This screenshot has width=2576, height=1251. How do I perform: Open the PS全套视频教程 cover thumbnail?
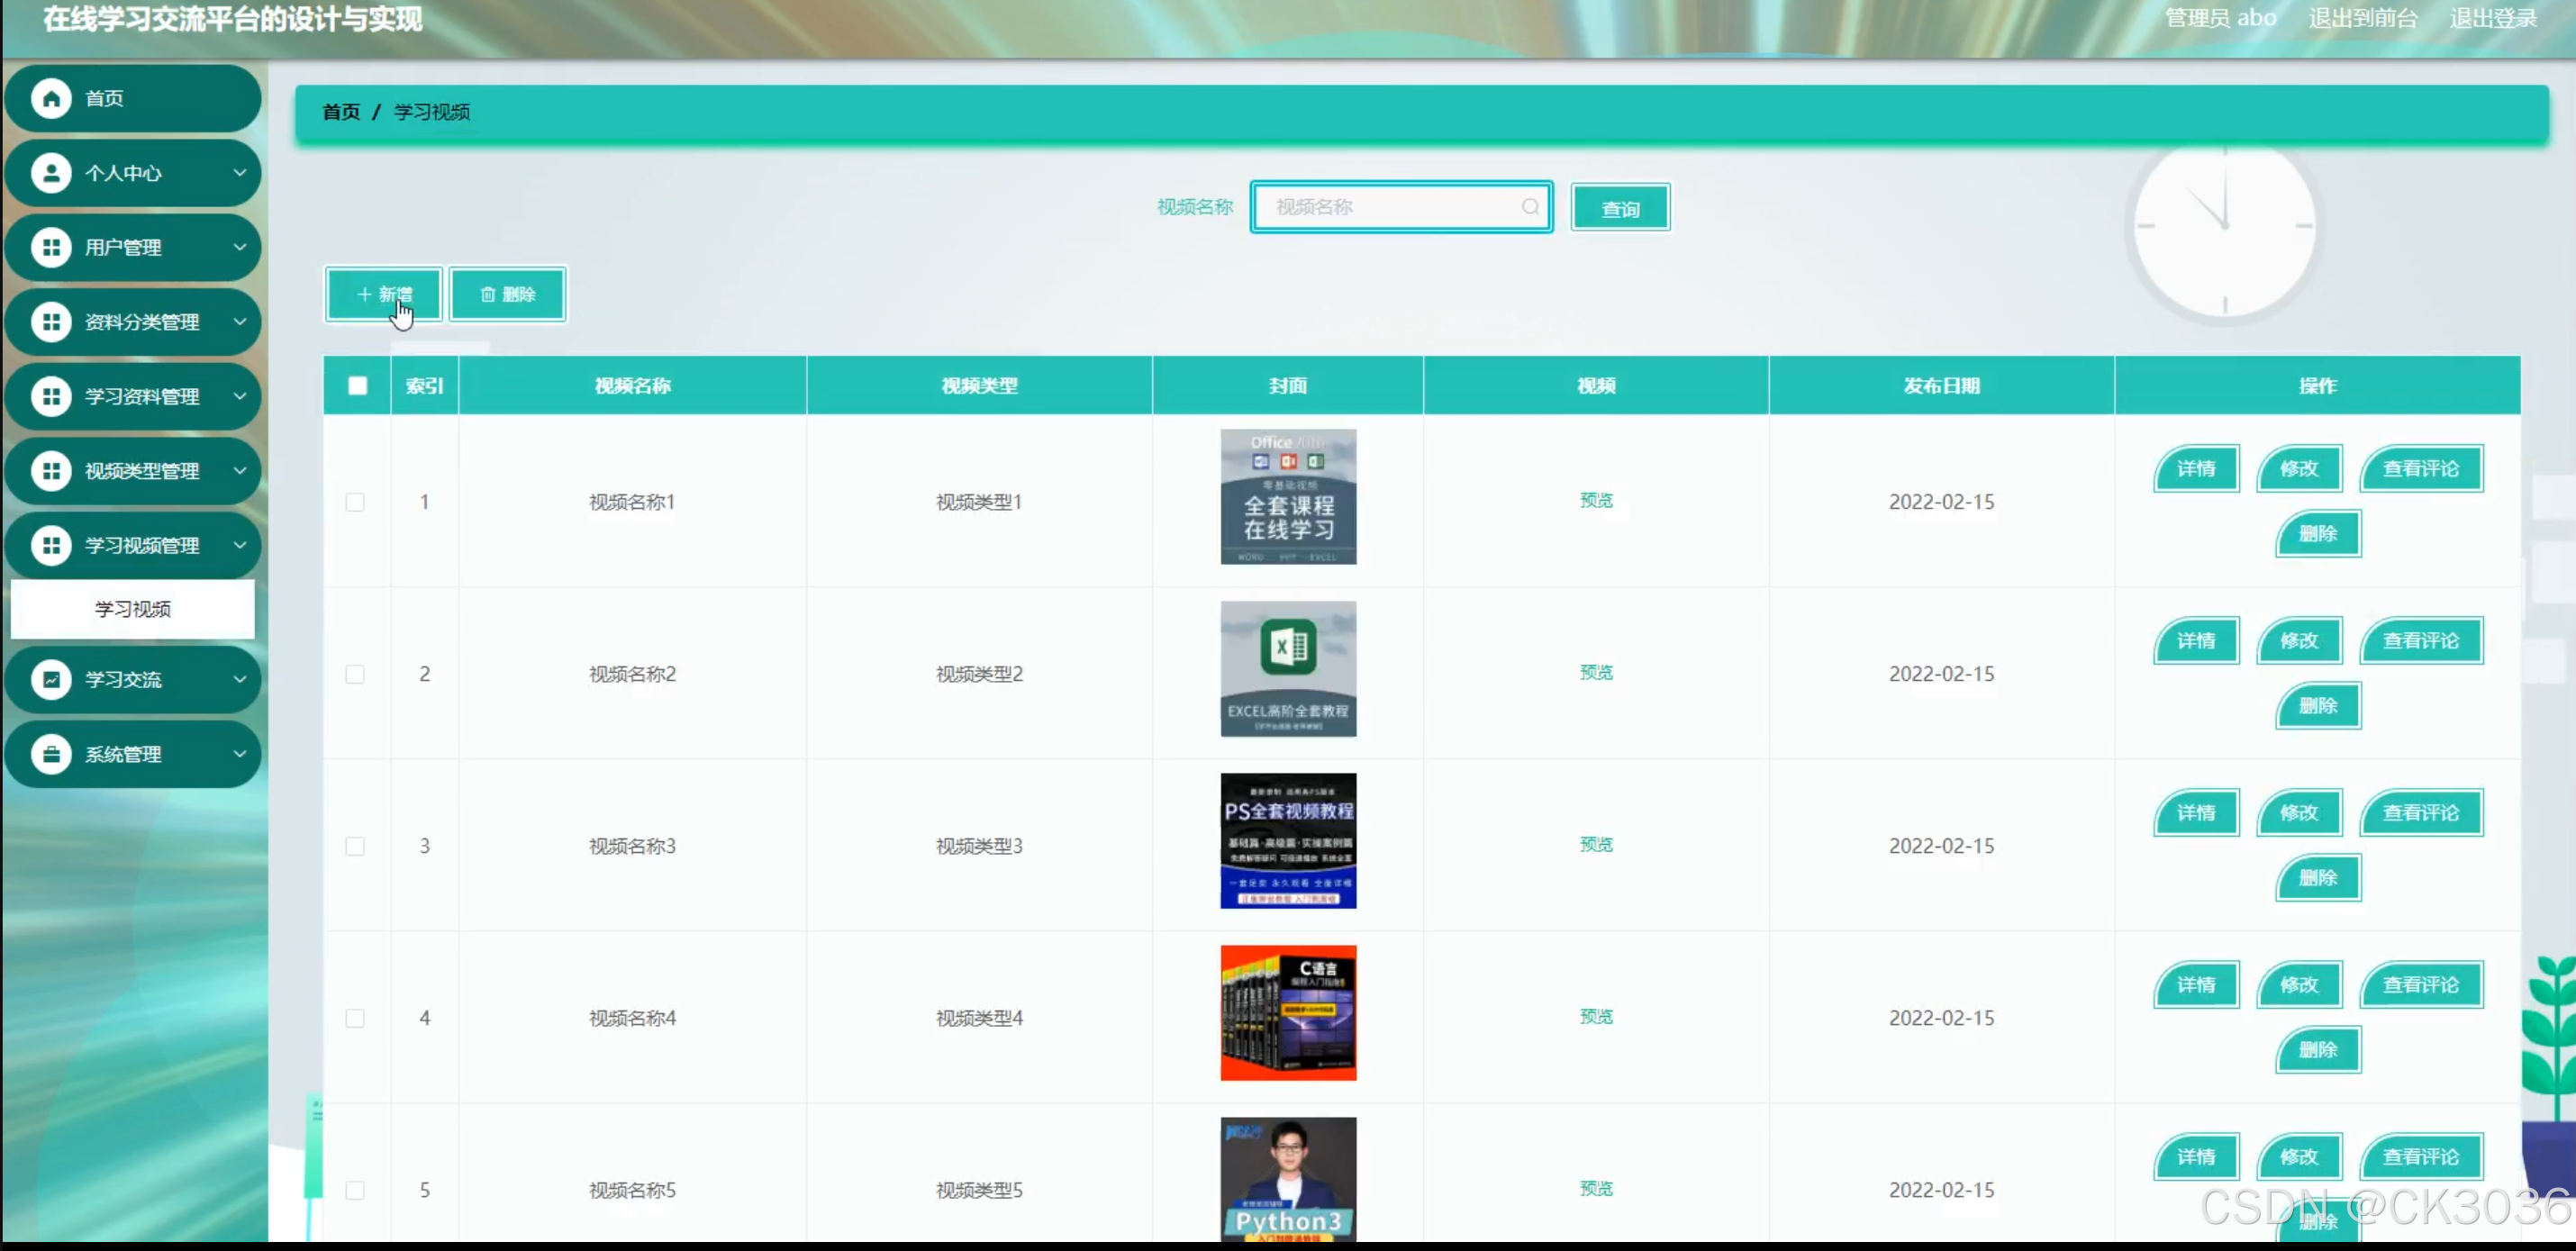pyautogui.click(x=1288, y=841)
